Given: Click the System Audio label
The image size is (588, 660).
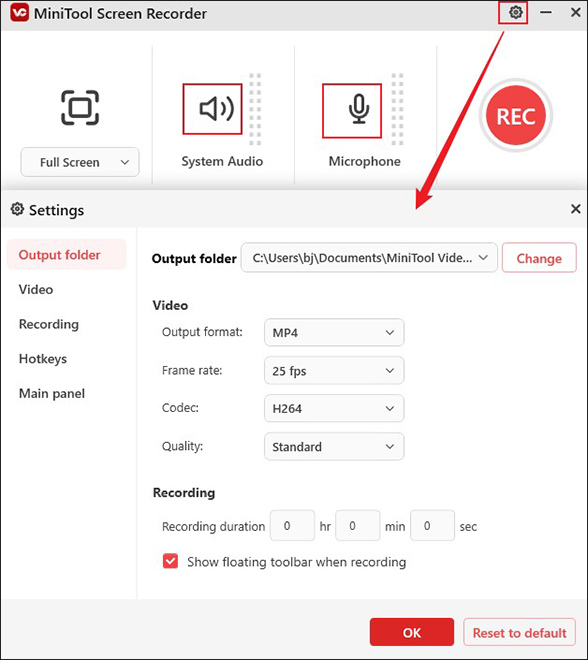Looking at the screenshot, I should point(222,161).
